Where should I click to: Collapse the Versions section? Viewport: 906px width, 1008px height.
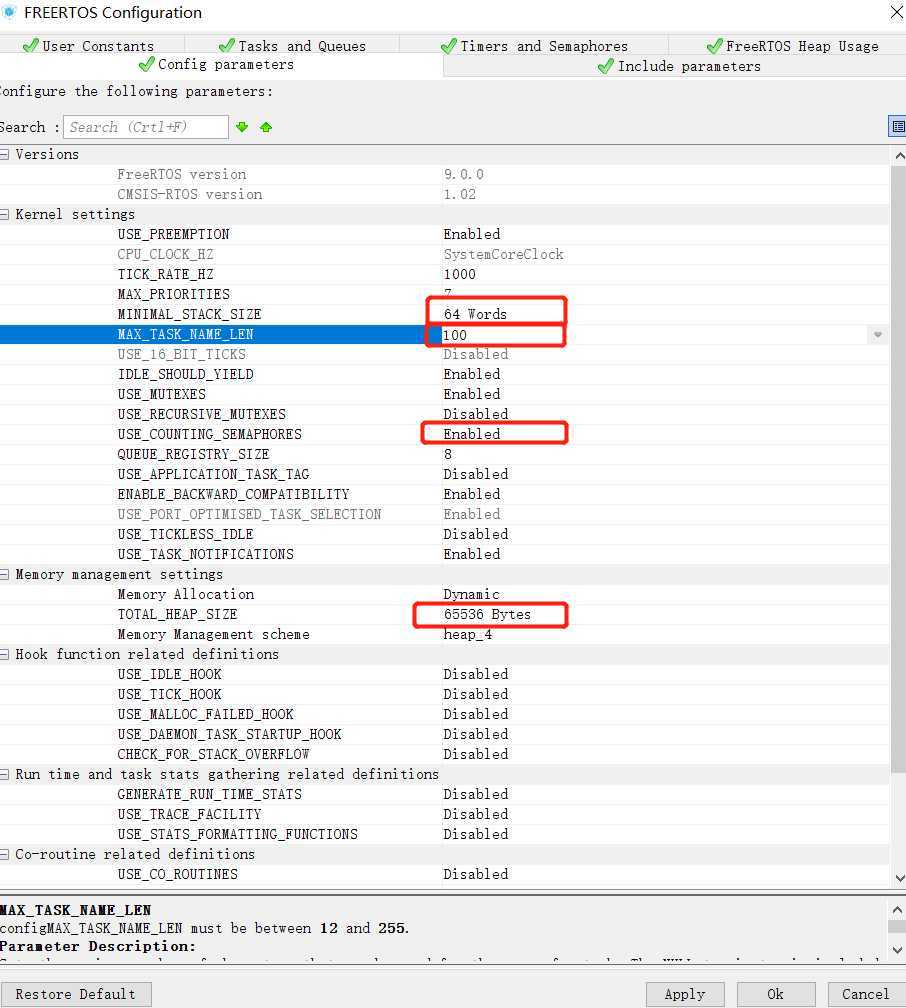point(5,154)
